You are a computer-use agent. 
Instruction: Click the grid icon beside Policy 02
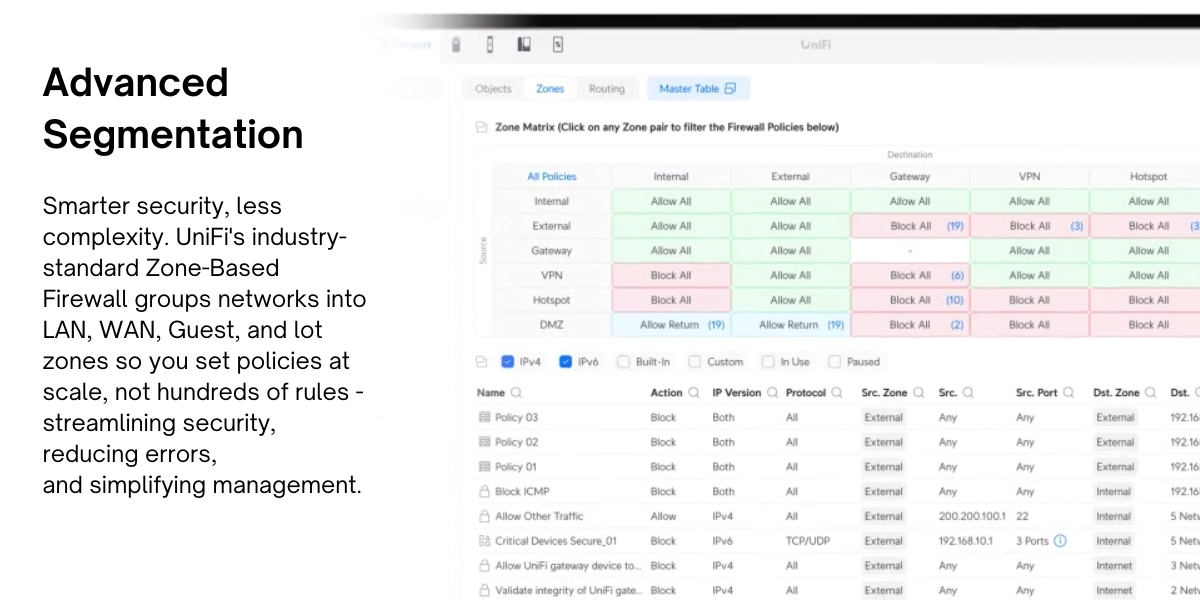point(485,442)
